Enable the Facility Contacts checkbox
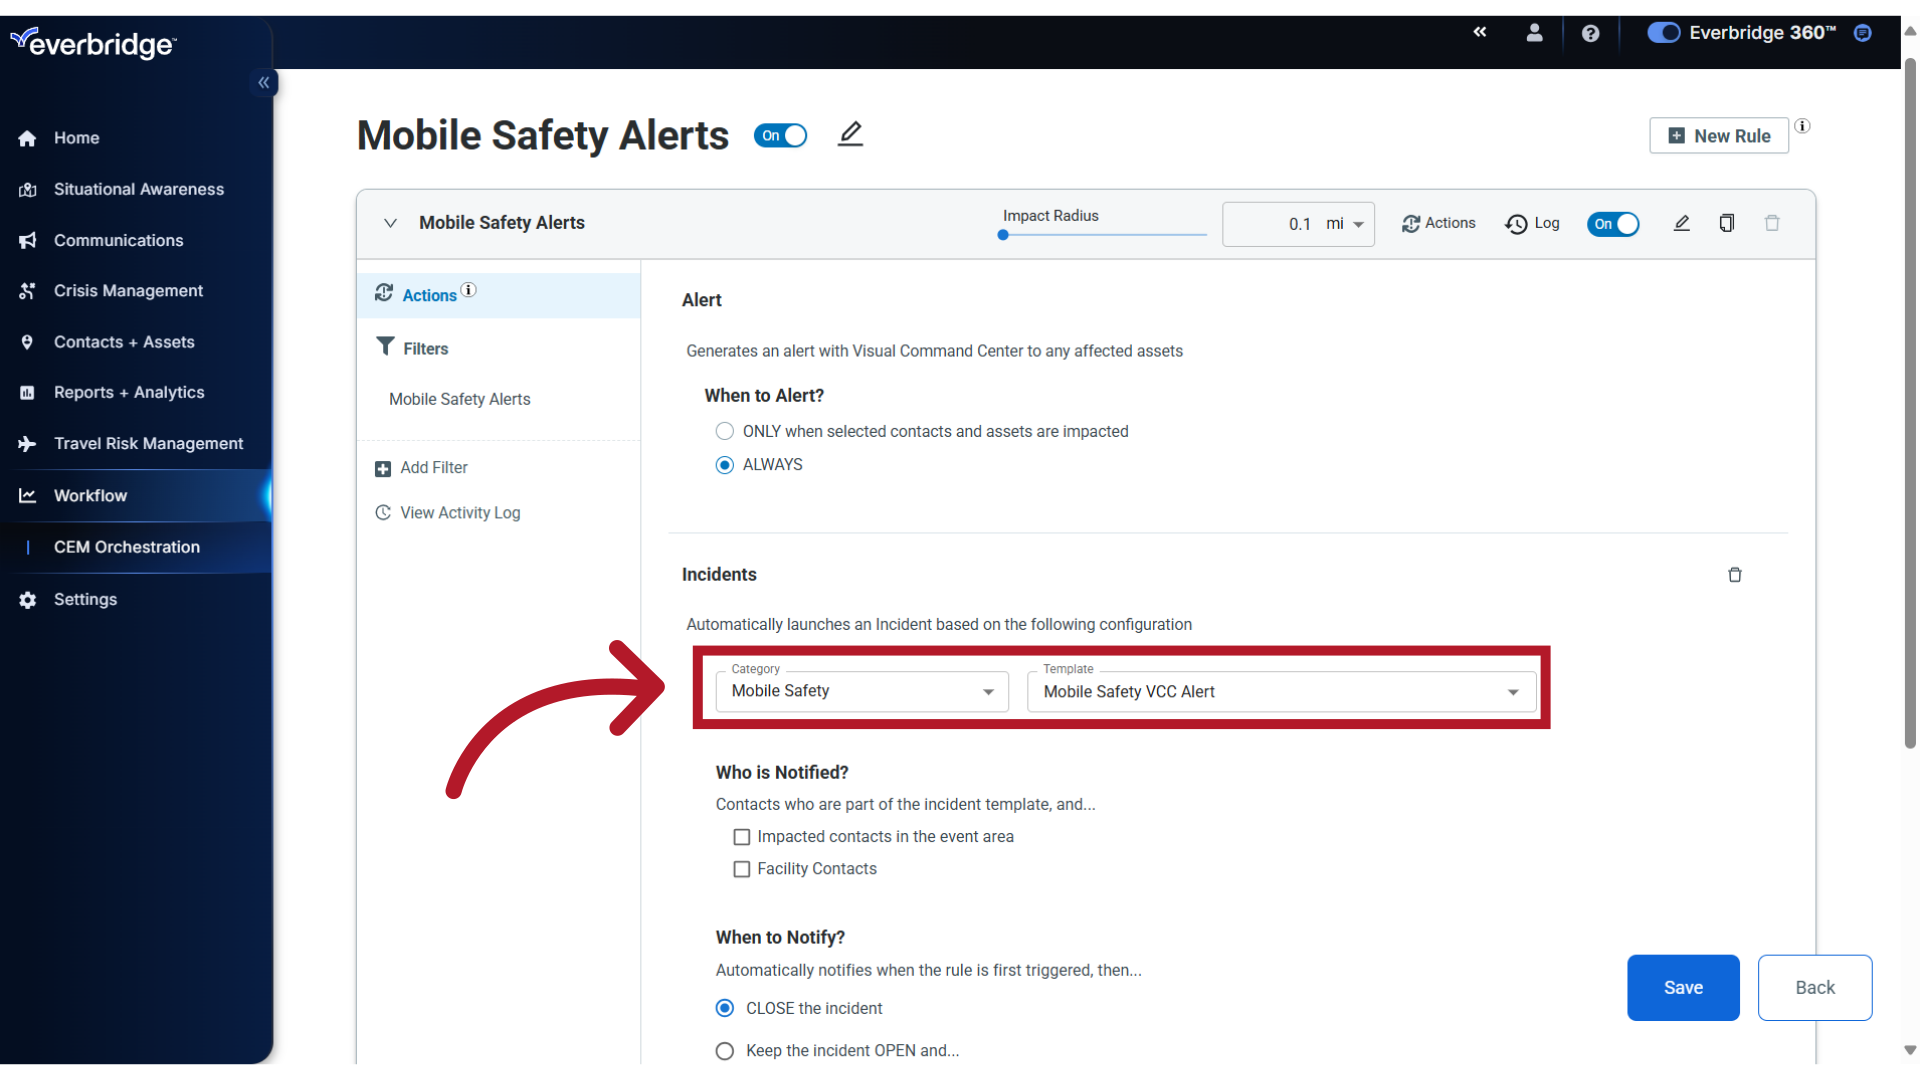The image size is (1920, 1080). coord(741,868)
